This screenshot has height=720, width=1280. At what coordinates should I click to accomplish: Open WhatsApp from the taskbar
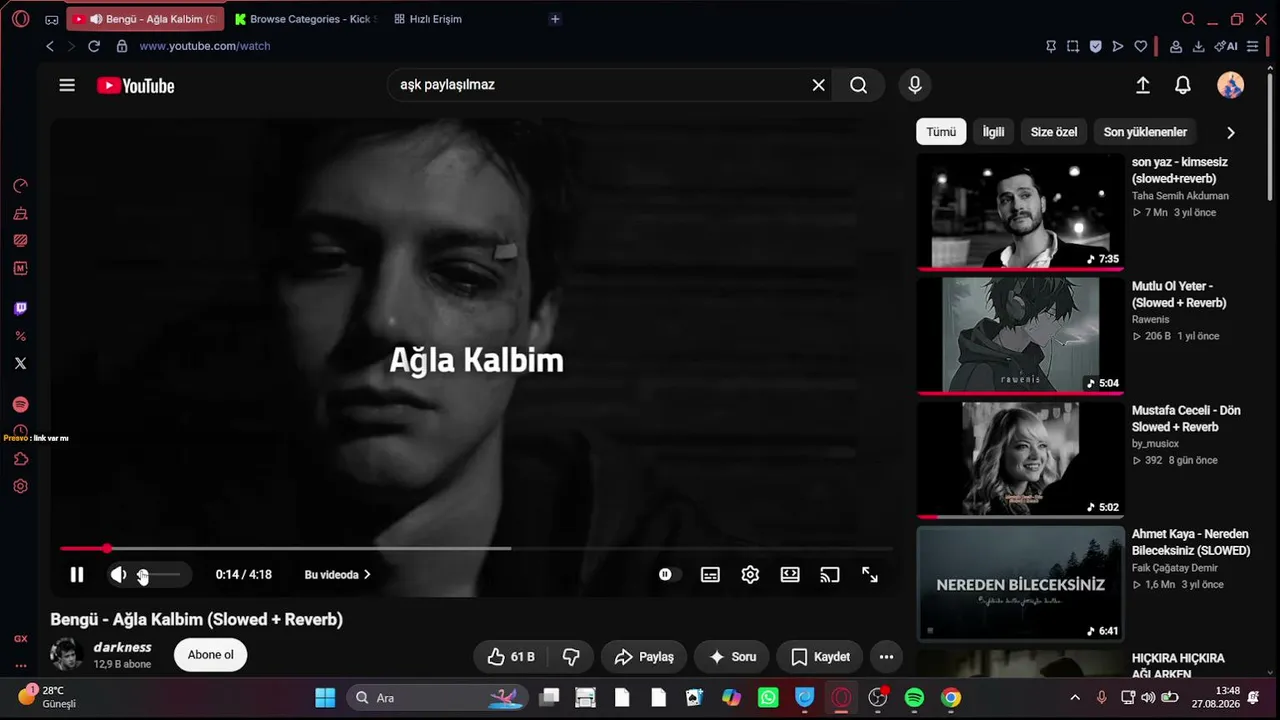click(x=768, y=698)
